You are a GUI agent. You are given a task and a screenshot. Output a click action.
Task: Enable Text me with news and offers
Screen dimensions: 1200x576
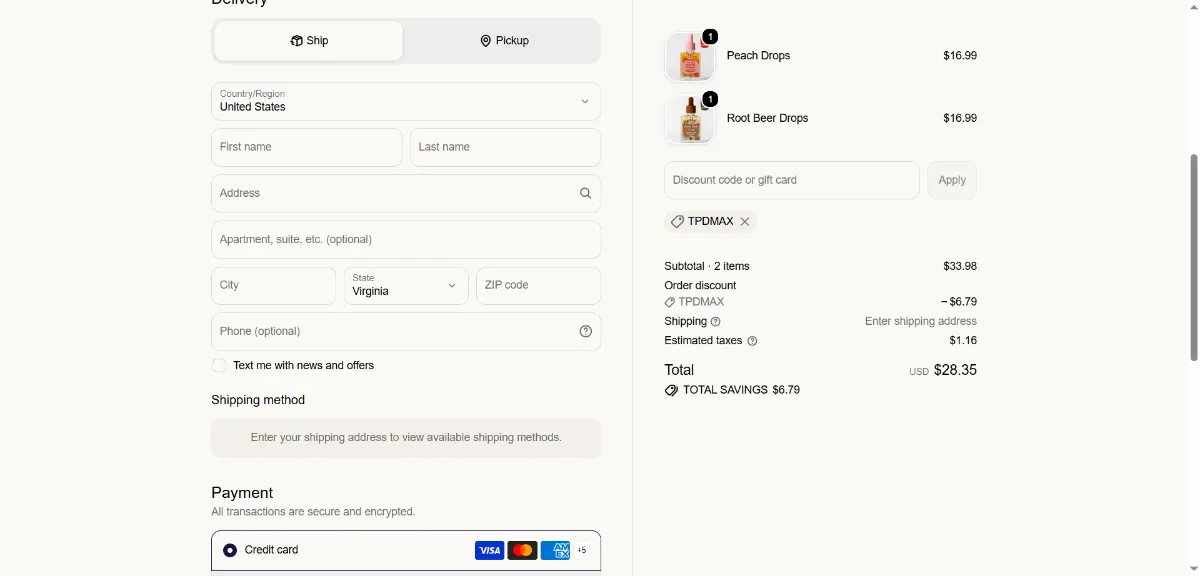click(x=219, y=366)
